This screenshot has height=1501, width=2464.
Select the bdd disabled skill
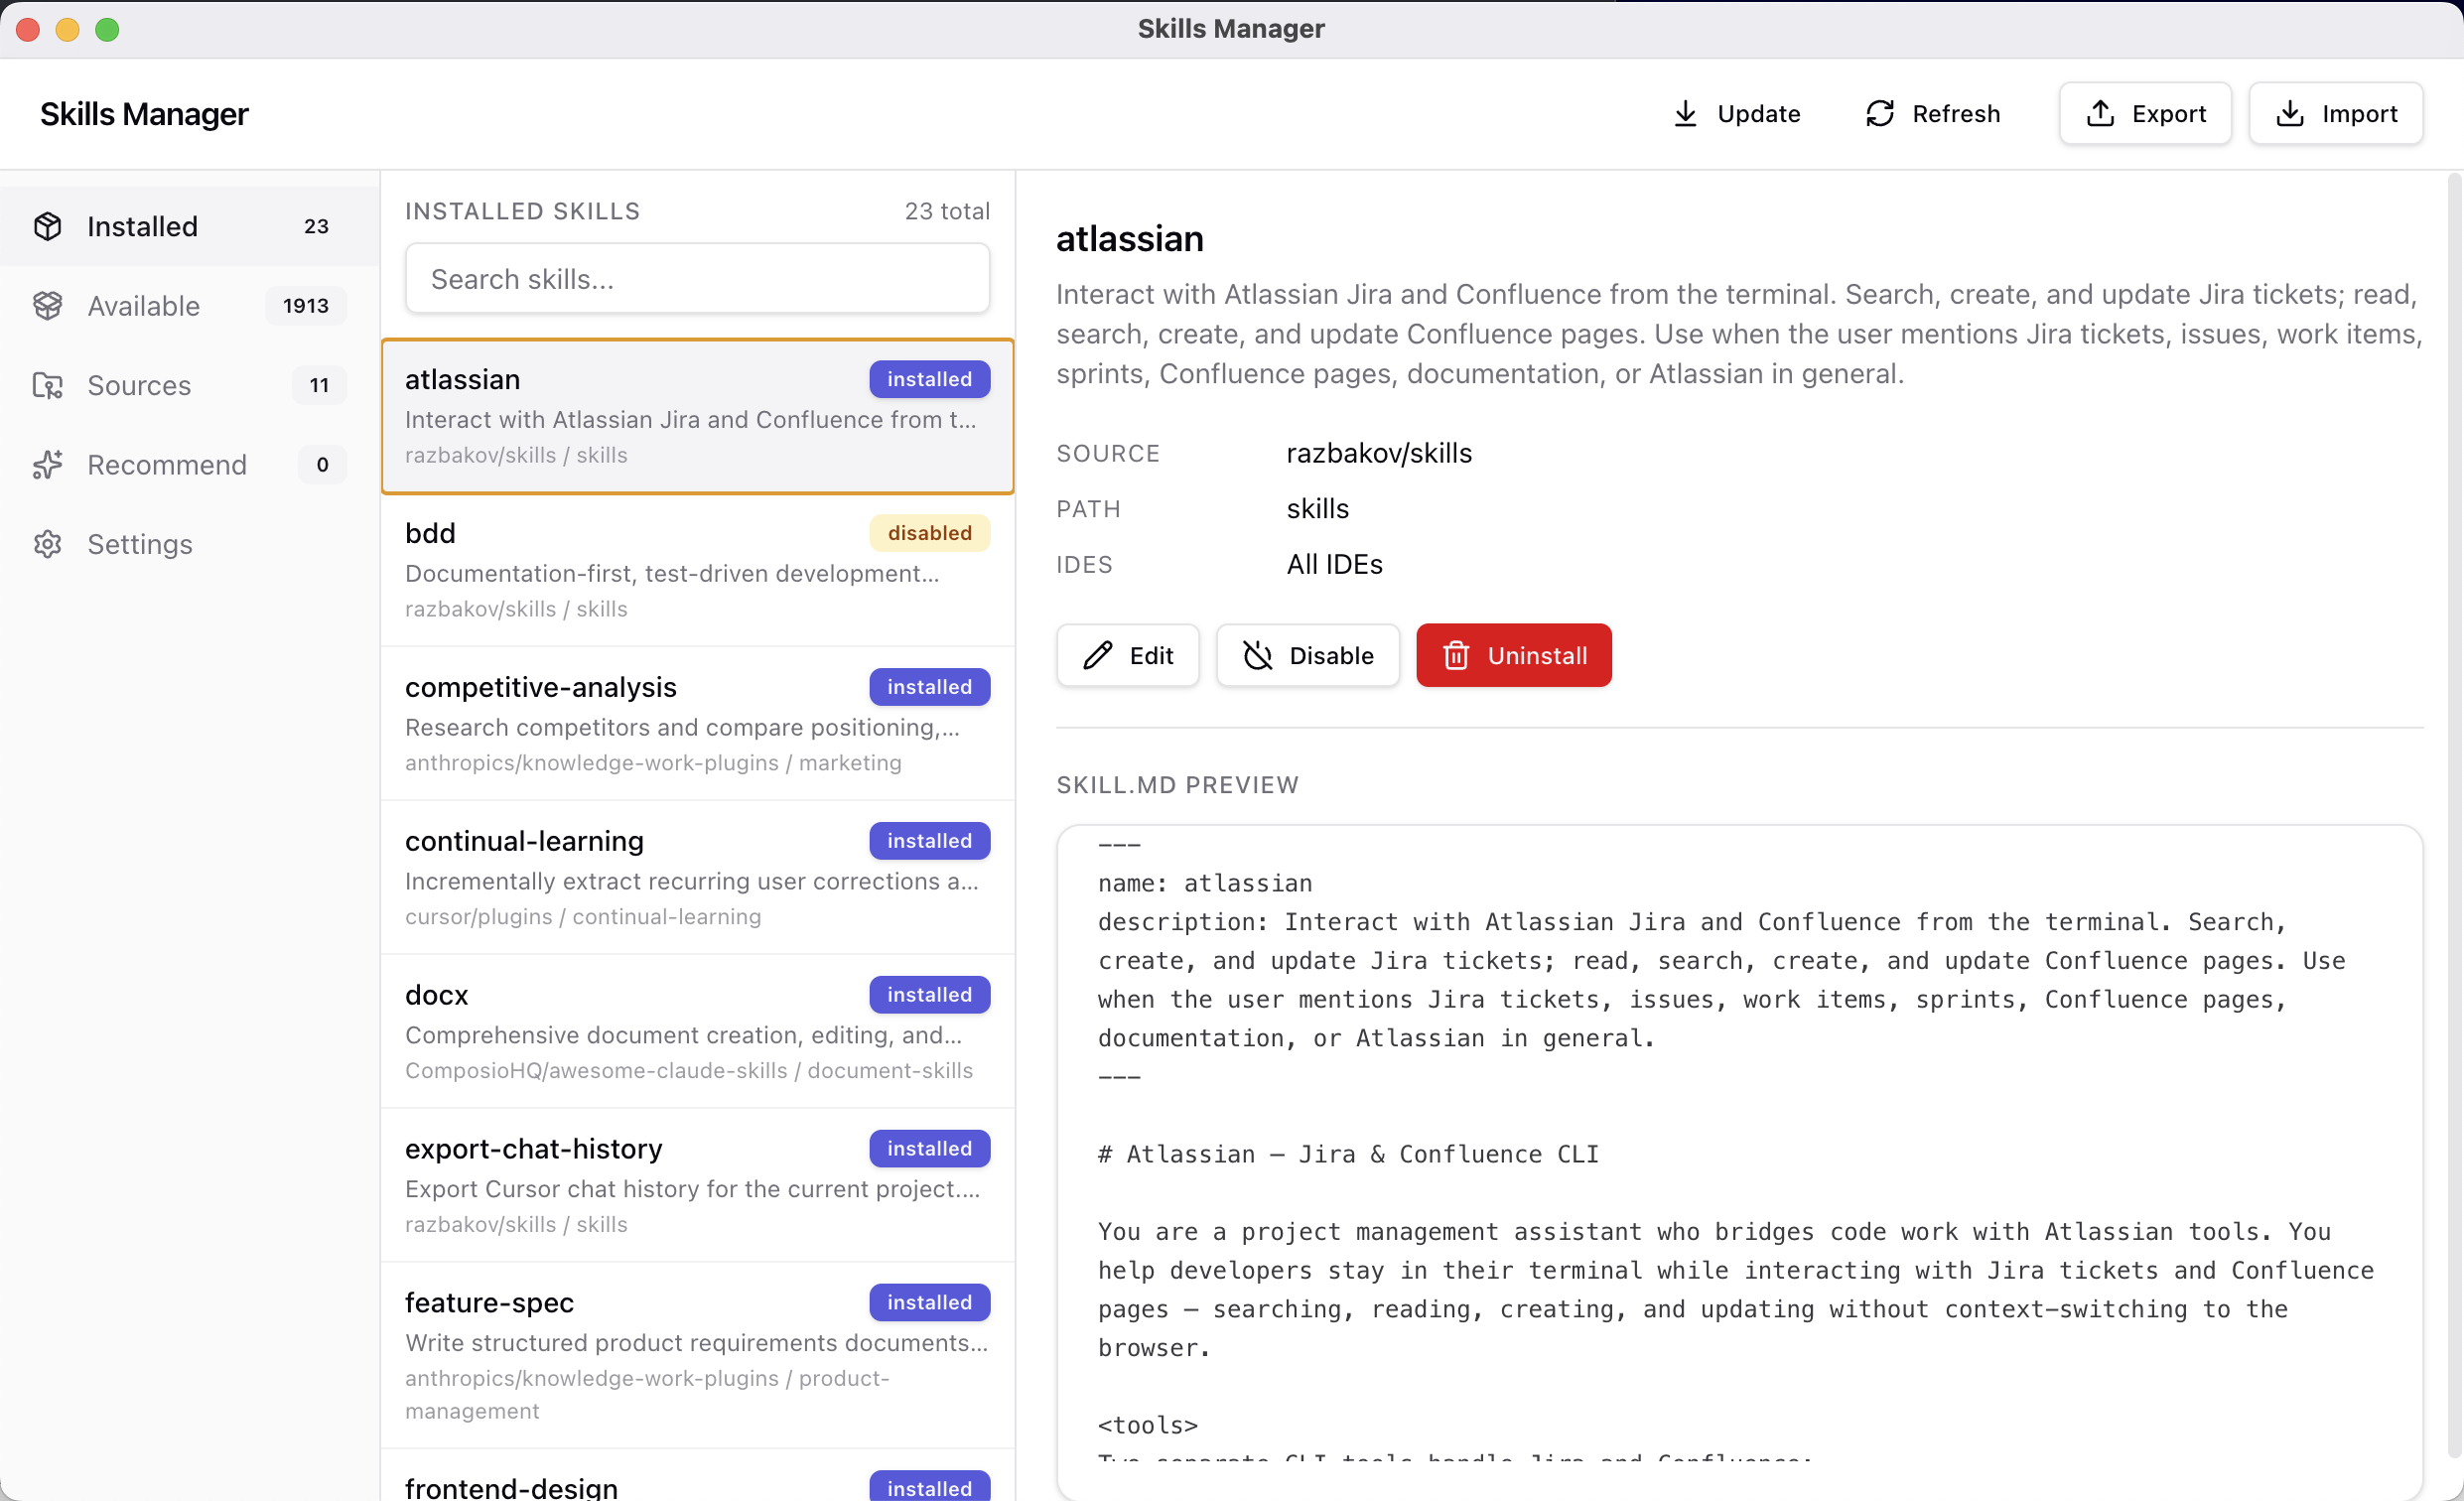[697, 570]
